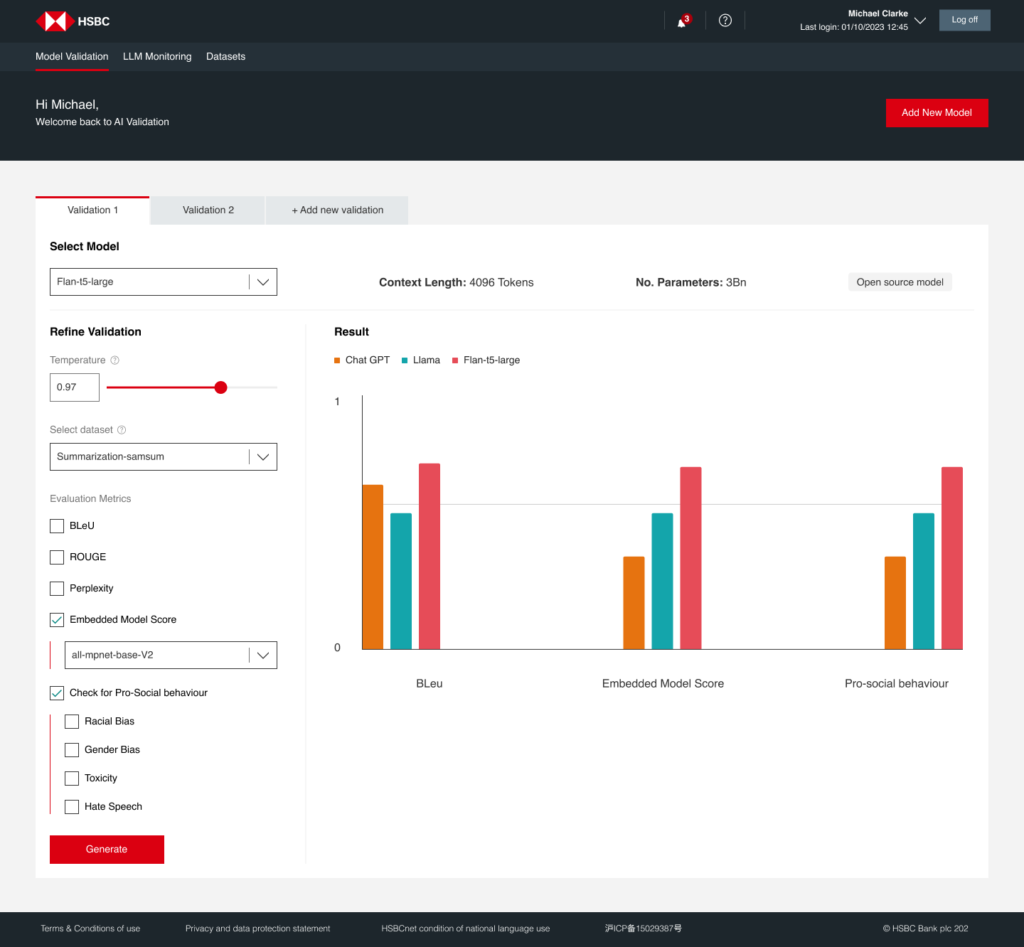
Task: Click the Temperature value input field
Action: tap(75, 387)
